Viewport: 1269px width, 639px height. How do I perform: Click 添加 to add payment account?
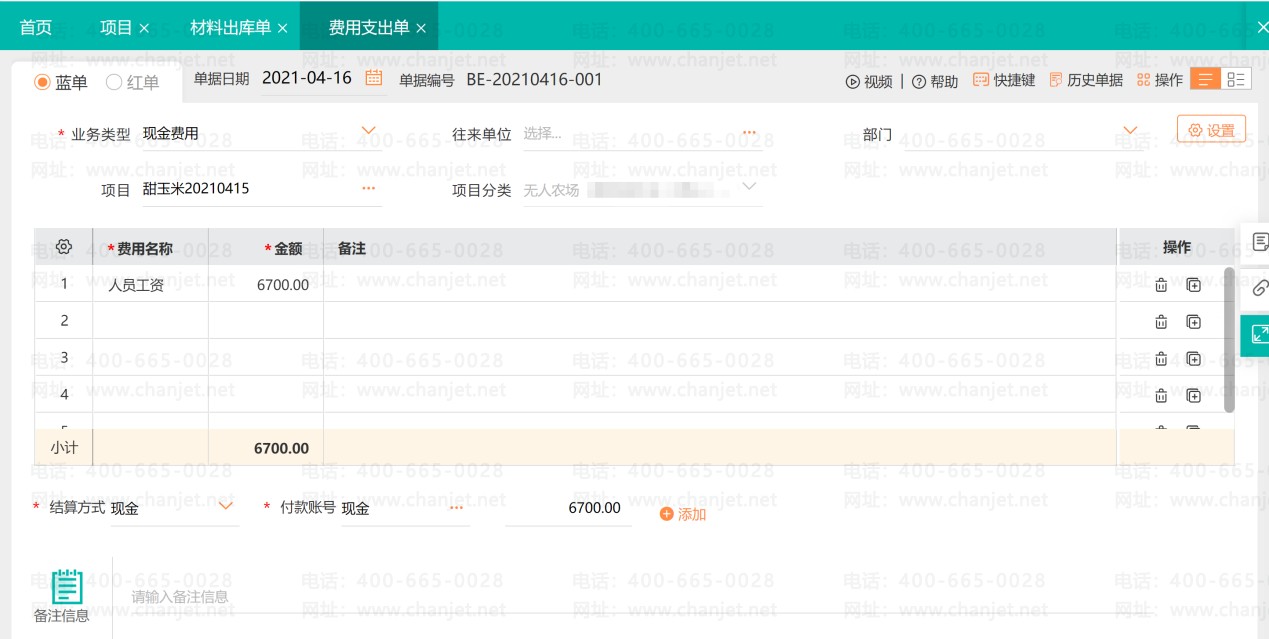[683, 514]
